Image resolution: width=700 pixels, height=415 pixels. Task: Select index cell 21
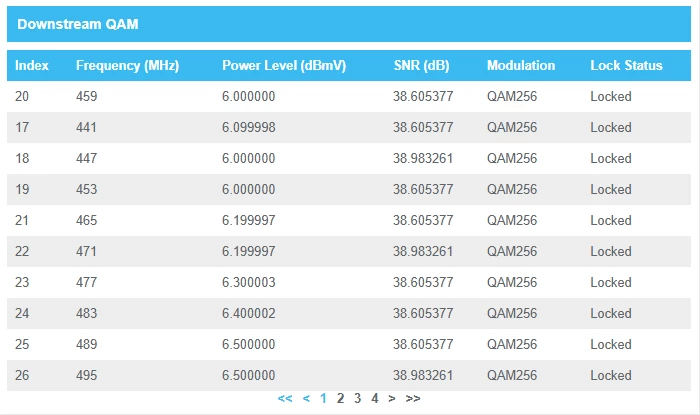22,220
